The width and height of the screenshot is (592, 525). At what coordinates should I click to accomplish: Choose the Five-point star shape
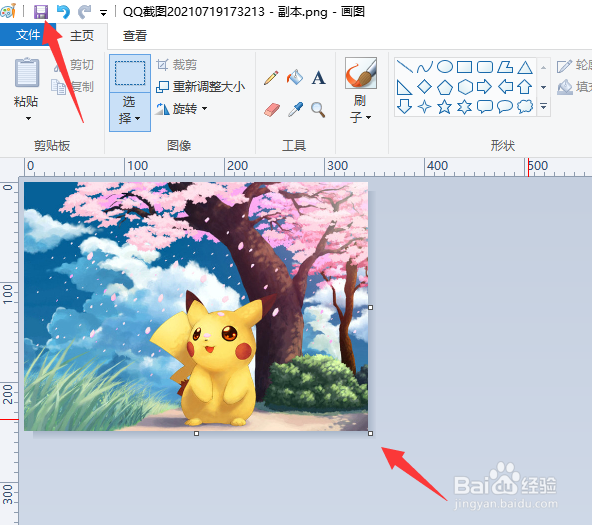point(444,107)
